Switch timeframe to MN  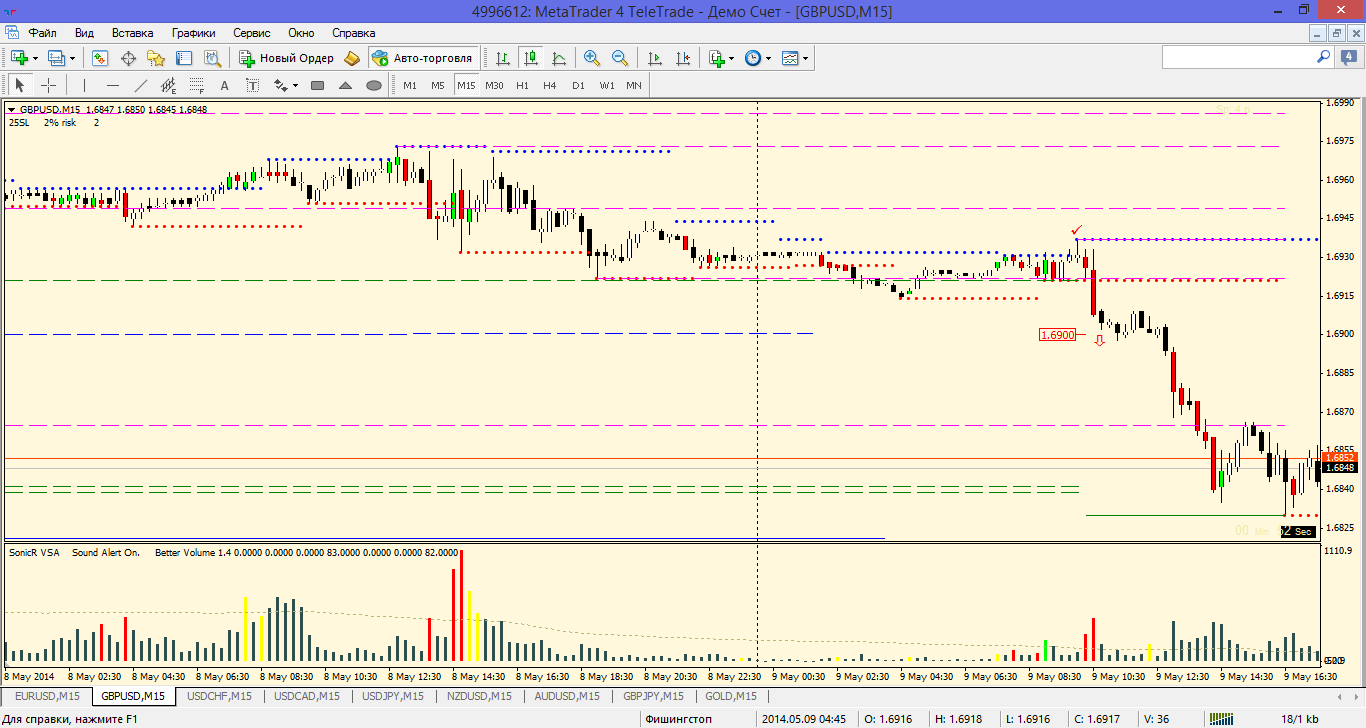point(634,85)
